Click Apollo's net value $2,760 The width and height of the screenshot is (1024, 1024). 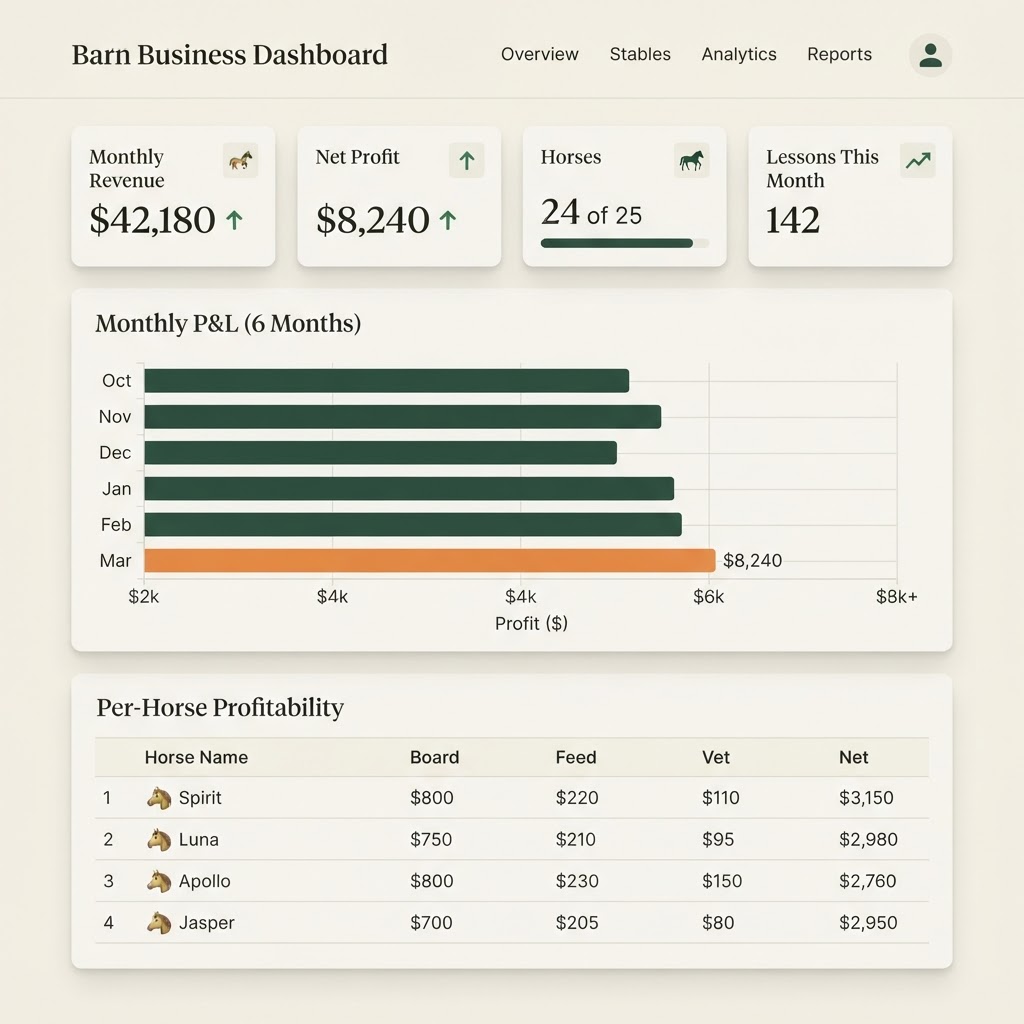coord(867,881)
